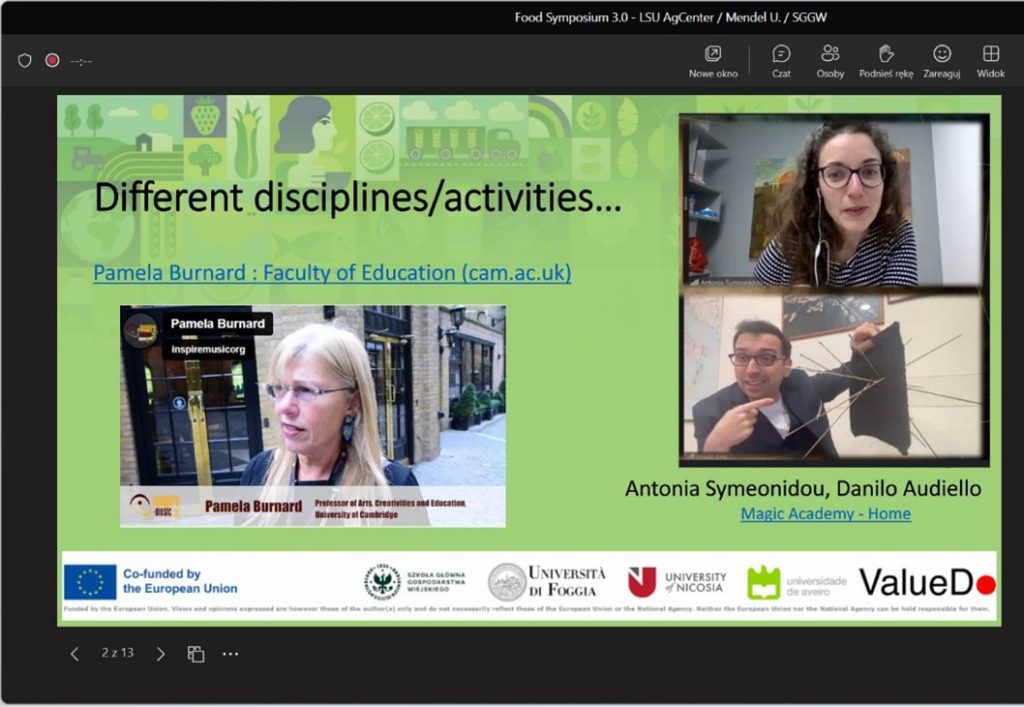
Task: Click the slide counter 2 z 13
Action: pos(117,653)
